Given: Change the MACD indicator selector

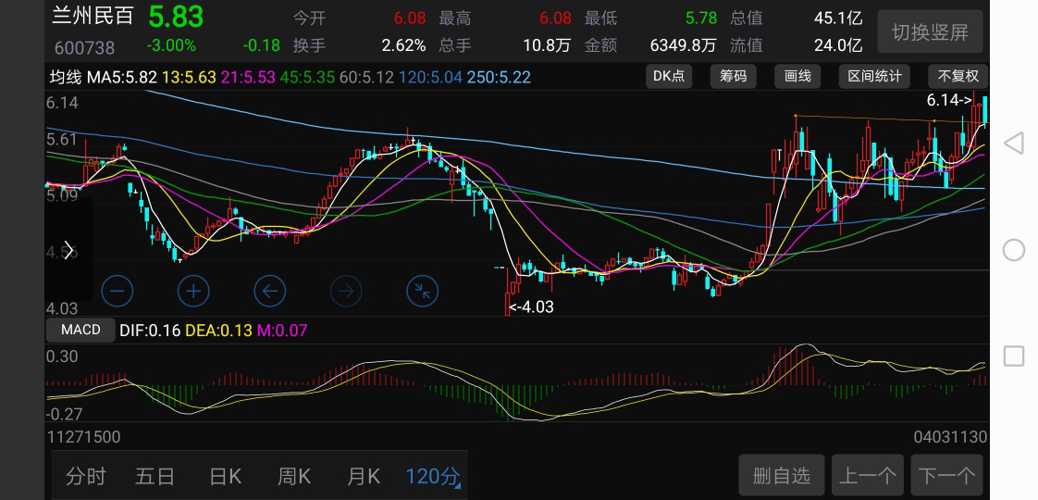Looking at the screenshot, I should tap(81, 329).
